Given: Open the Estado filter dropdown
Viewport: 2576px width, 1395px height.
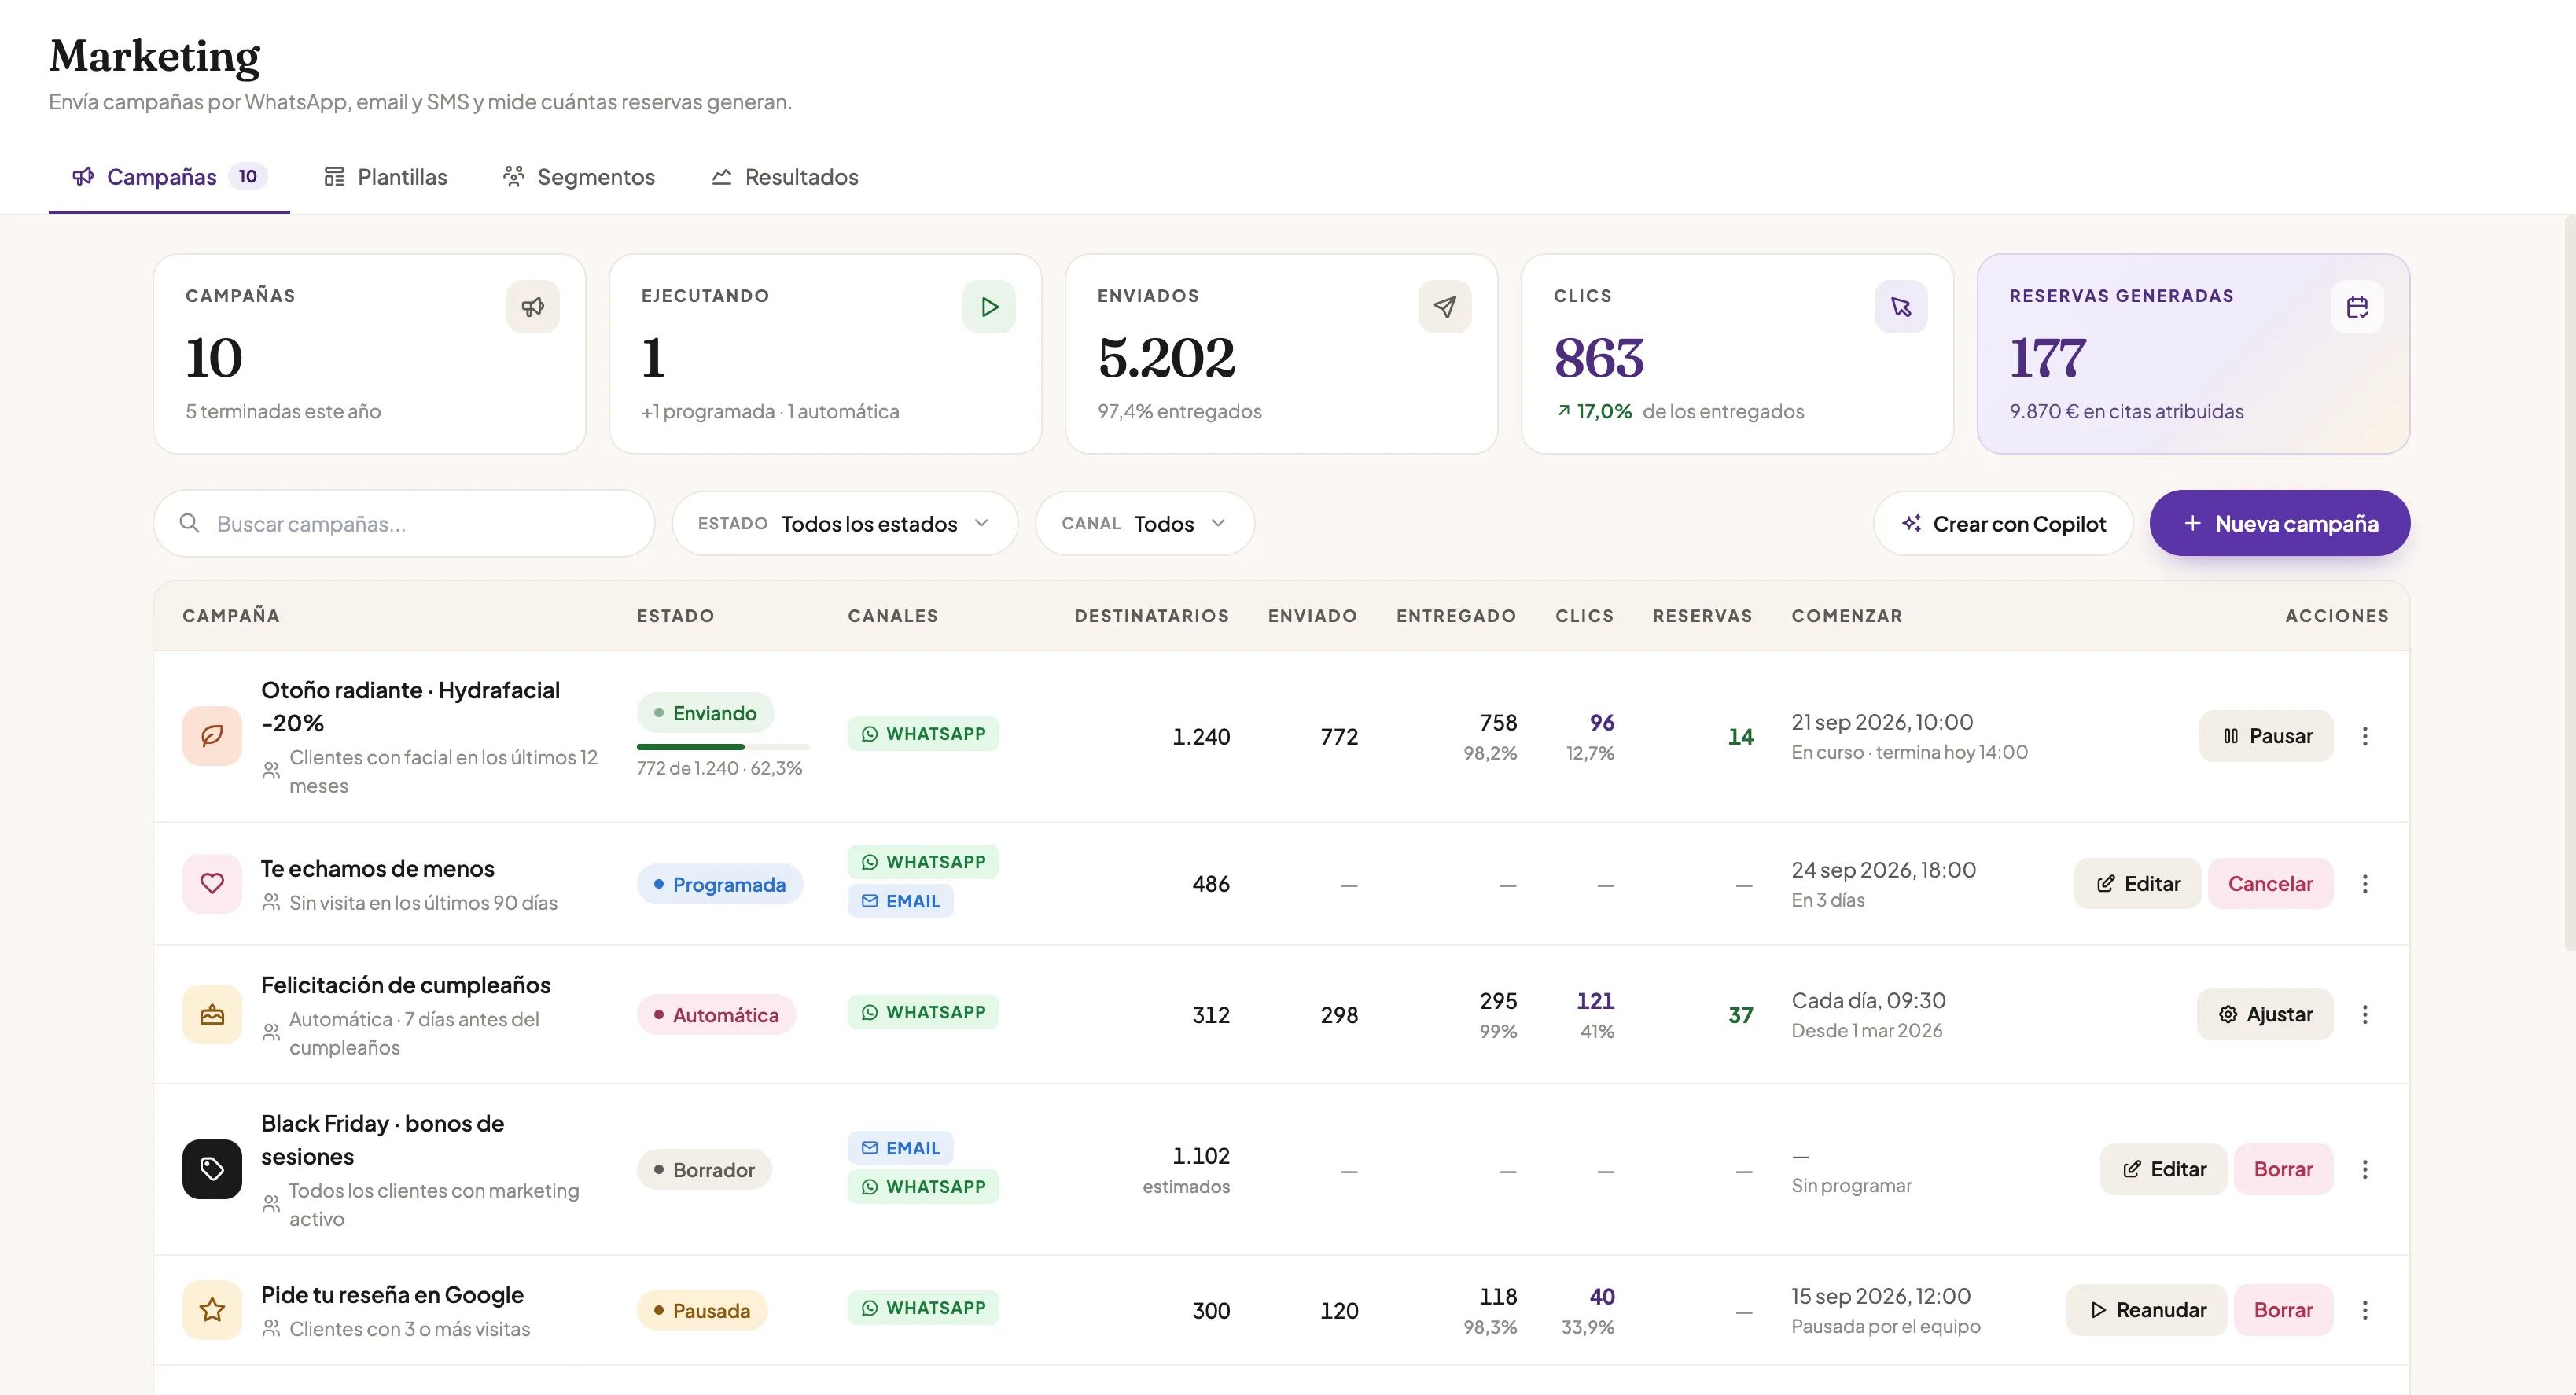Looking at the screenshot, I should (x=845, y=523).
